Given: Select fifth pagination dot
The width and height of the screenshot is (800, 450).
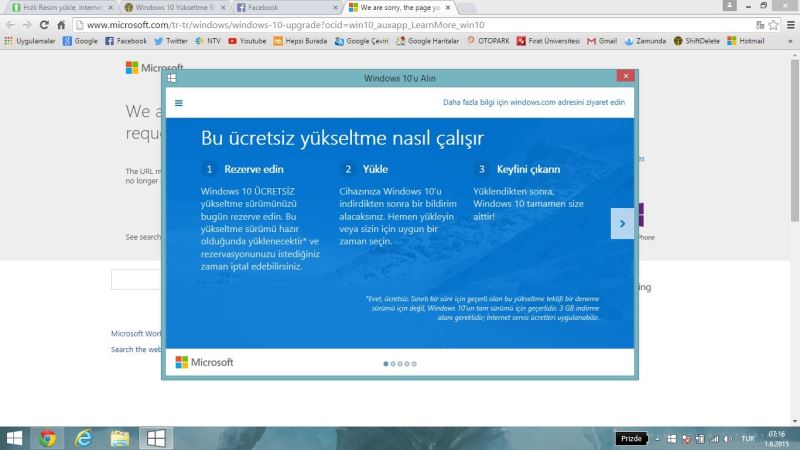Looking at the screenshot, I should click(414, 364).
